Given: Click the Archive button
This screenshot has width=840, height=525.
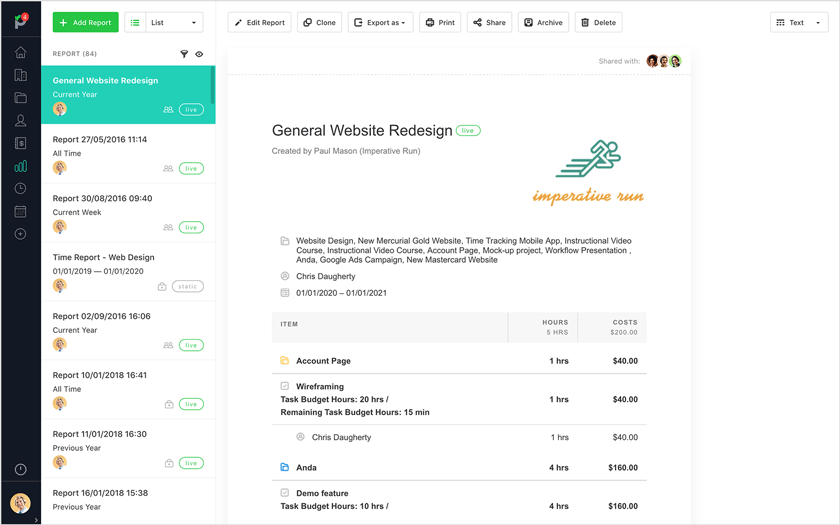Looking at the screenshot, I should [543, 22].
